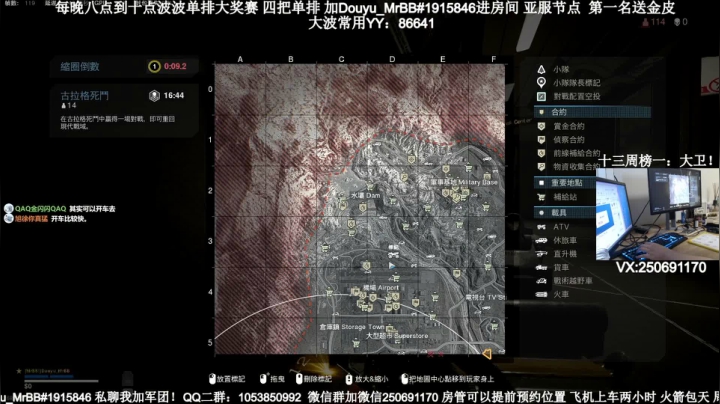Click grid column label C above map

(x=341, y=59)
